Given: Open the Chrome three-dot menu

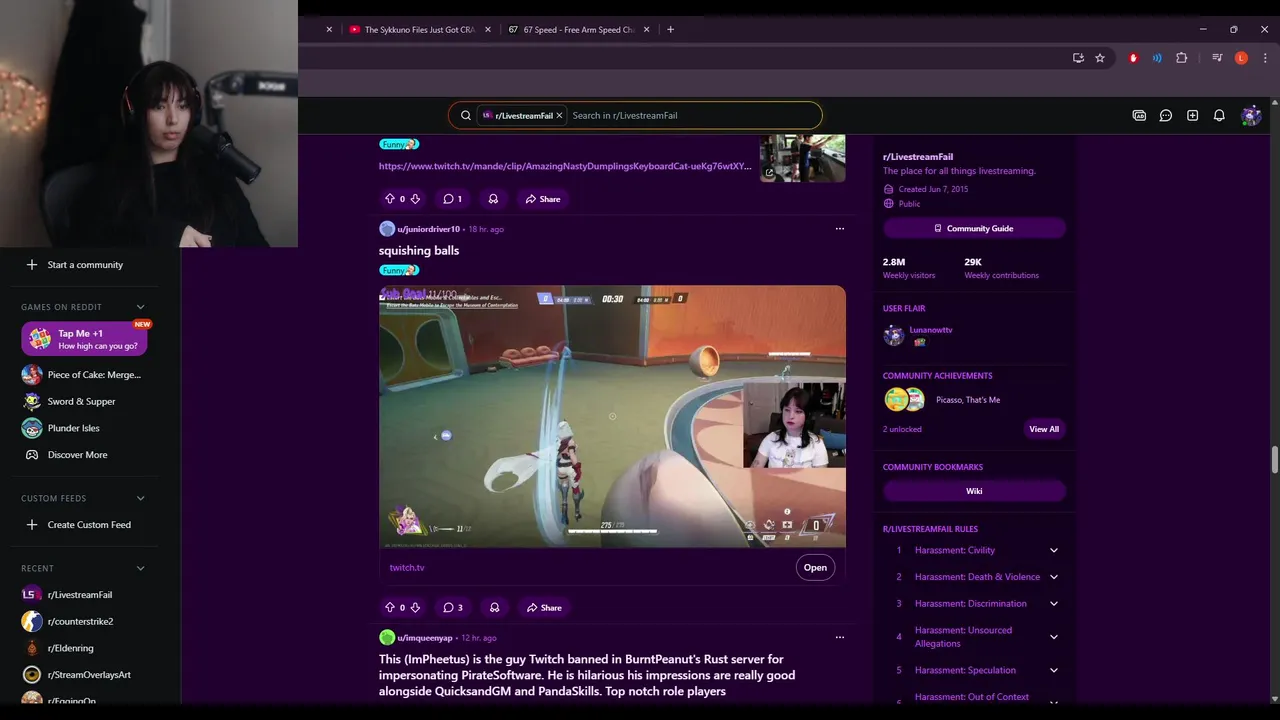Looking at the screenshot, I should [1265, 58].
